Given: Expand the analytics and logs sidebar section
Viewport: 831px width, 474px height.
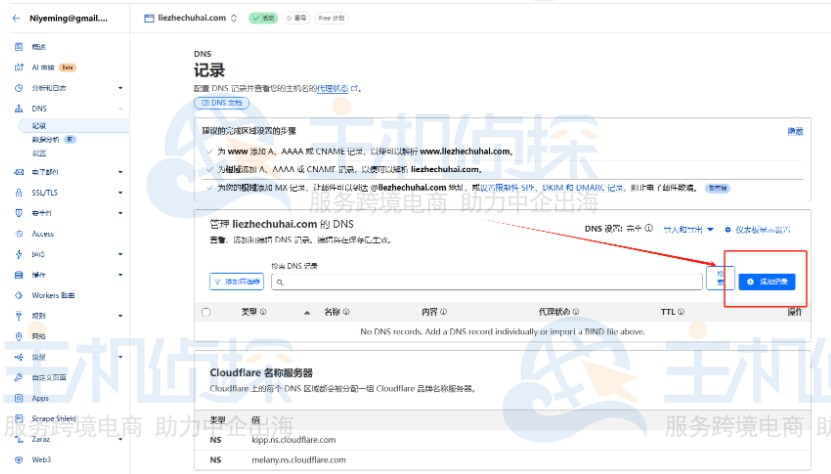Looking at the screenshot, I should coord(120,88).
